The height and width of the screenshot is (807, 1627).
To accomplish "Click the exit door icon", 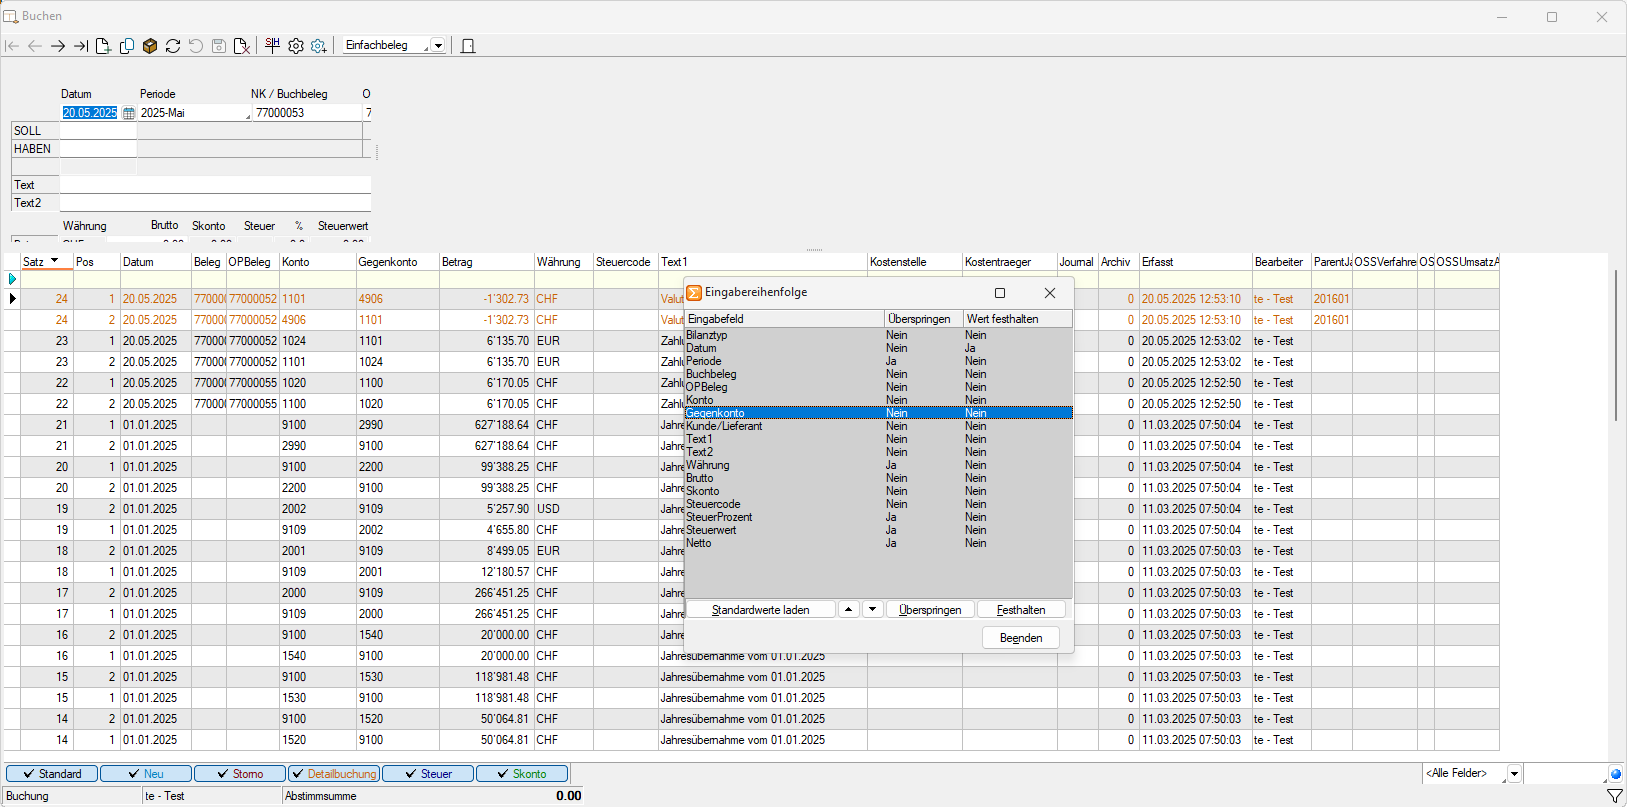I will 467,46.
